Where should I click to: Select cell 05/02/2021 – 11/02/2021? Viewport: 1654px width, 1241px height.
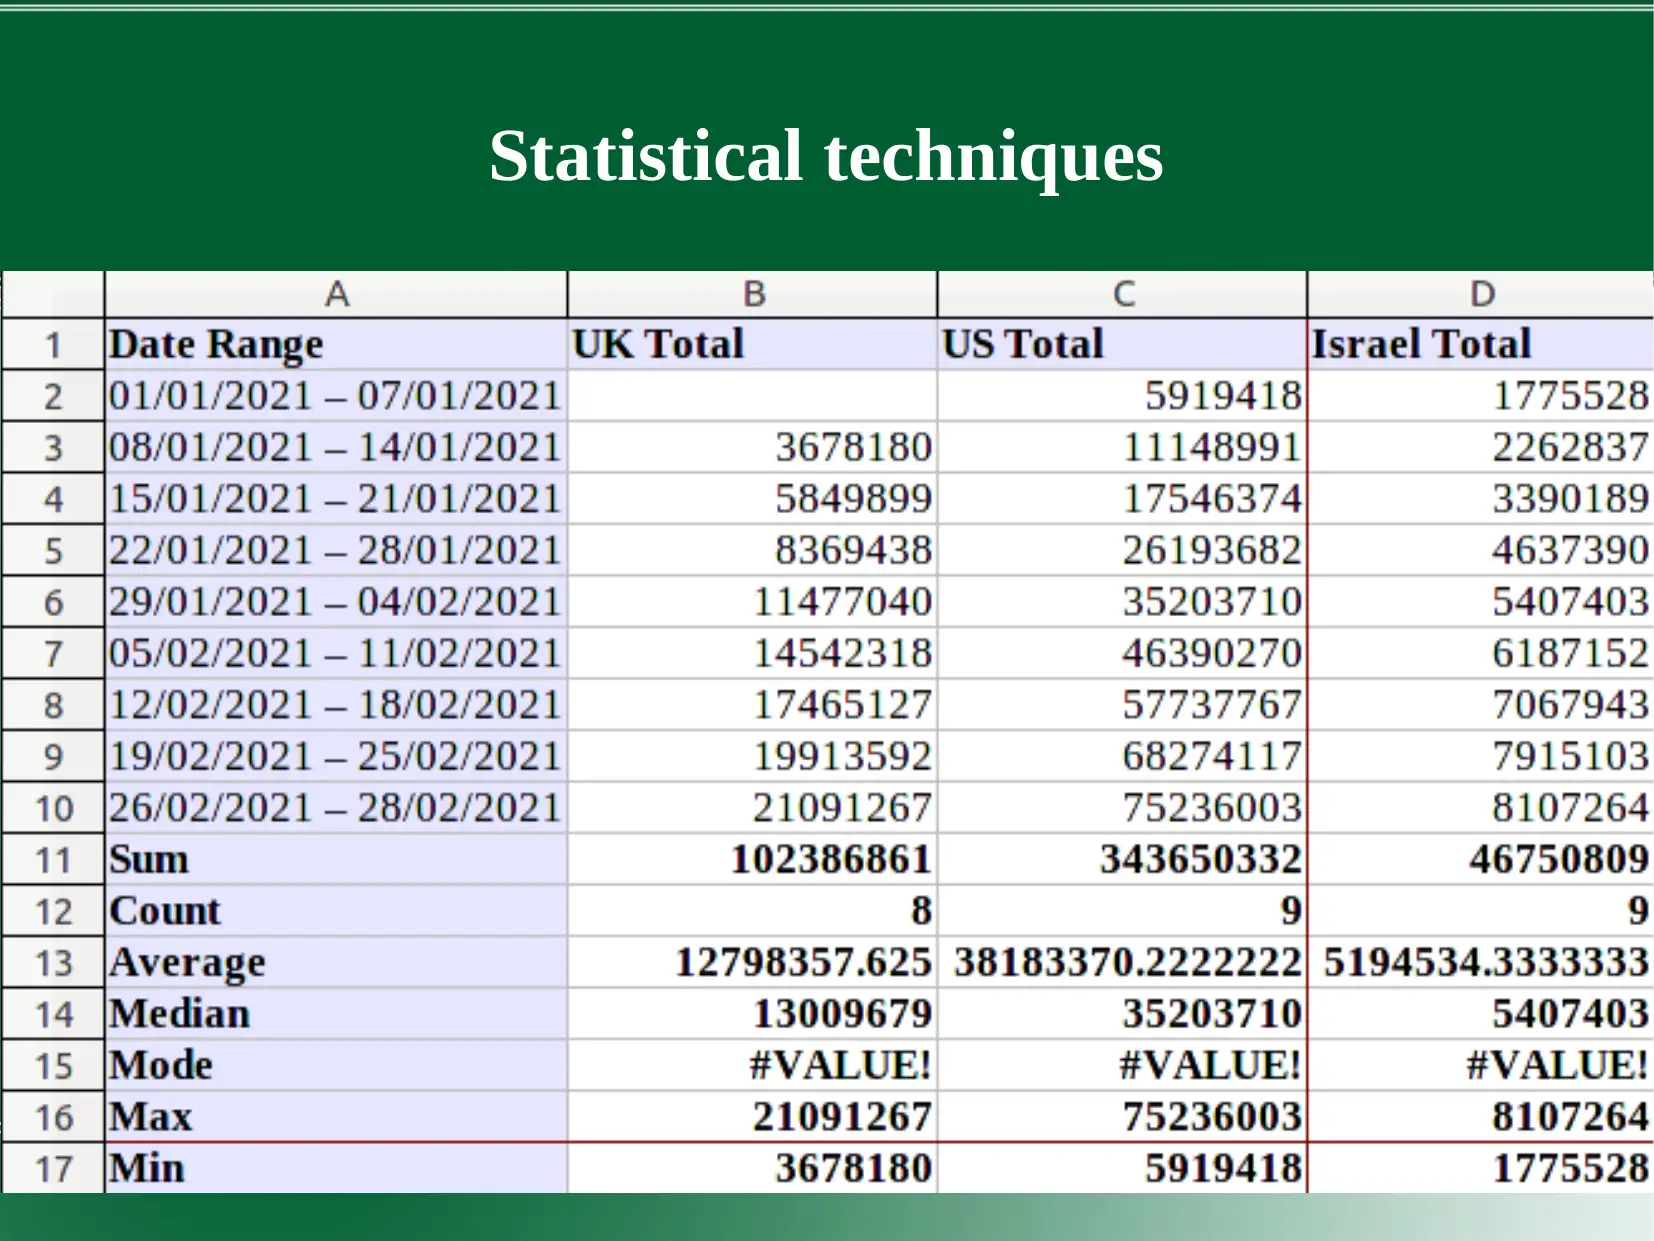[336, 654]
